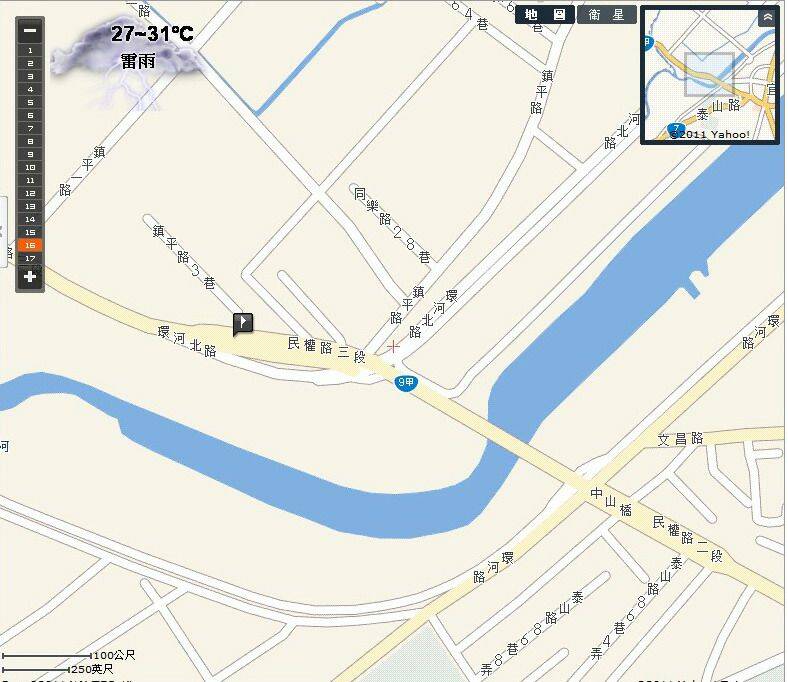Screen dimensions: 788x682
Task: Expand the left side panel handle
Action: coord(3,232)
